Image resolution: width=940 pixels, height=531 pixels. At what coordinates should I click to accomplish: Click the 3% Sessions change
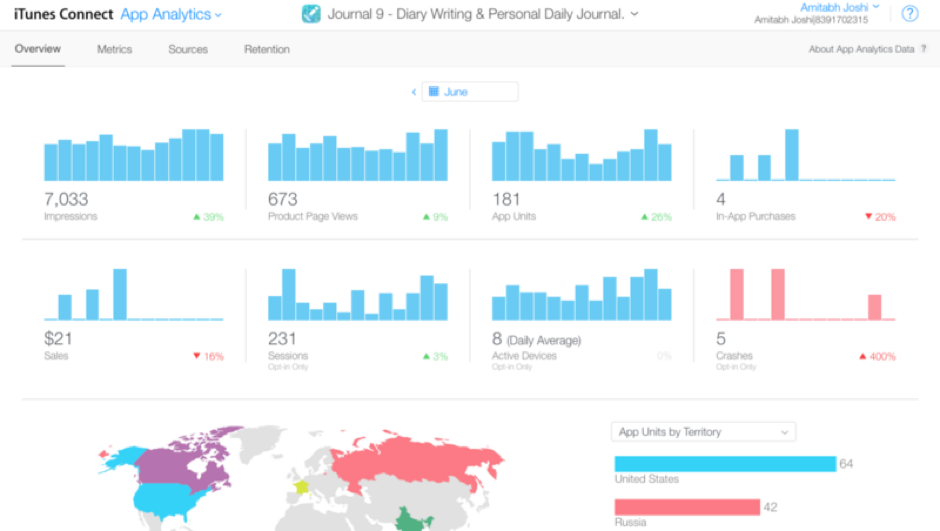click(x=441, y=357)
